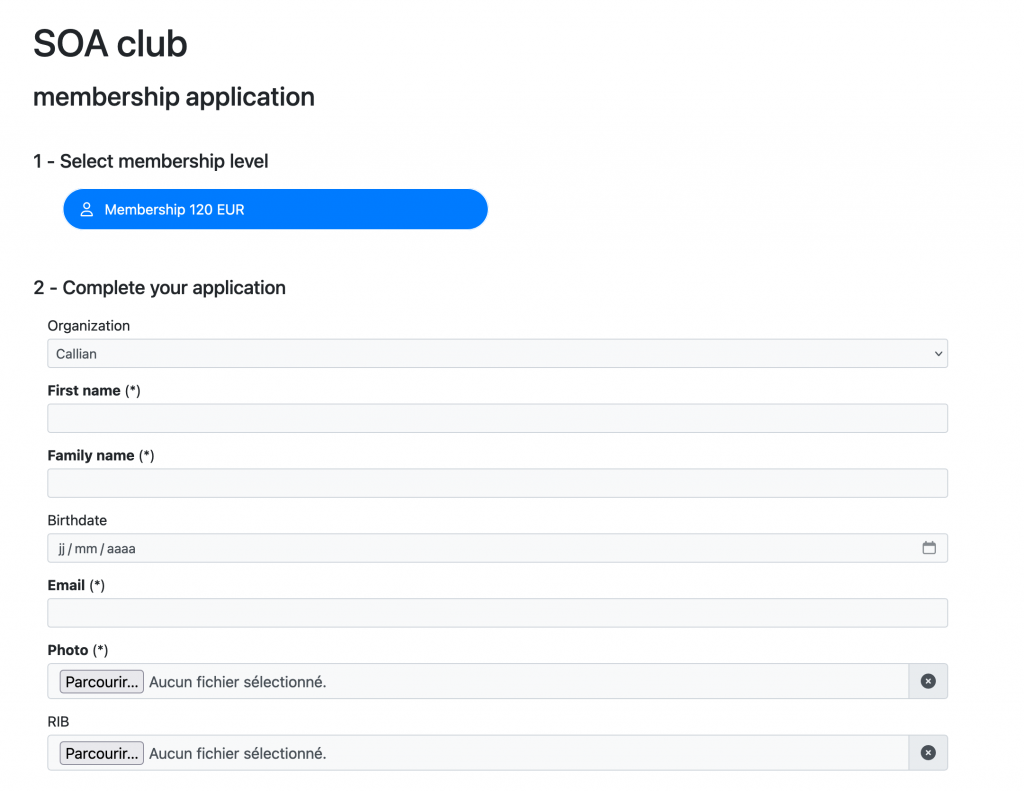This screenshot has height=791, width=1024.
Task: Click the Birthdate label
Action: [x=77, y=521]
